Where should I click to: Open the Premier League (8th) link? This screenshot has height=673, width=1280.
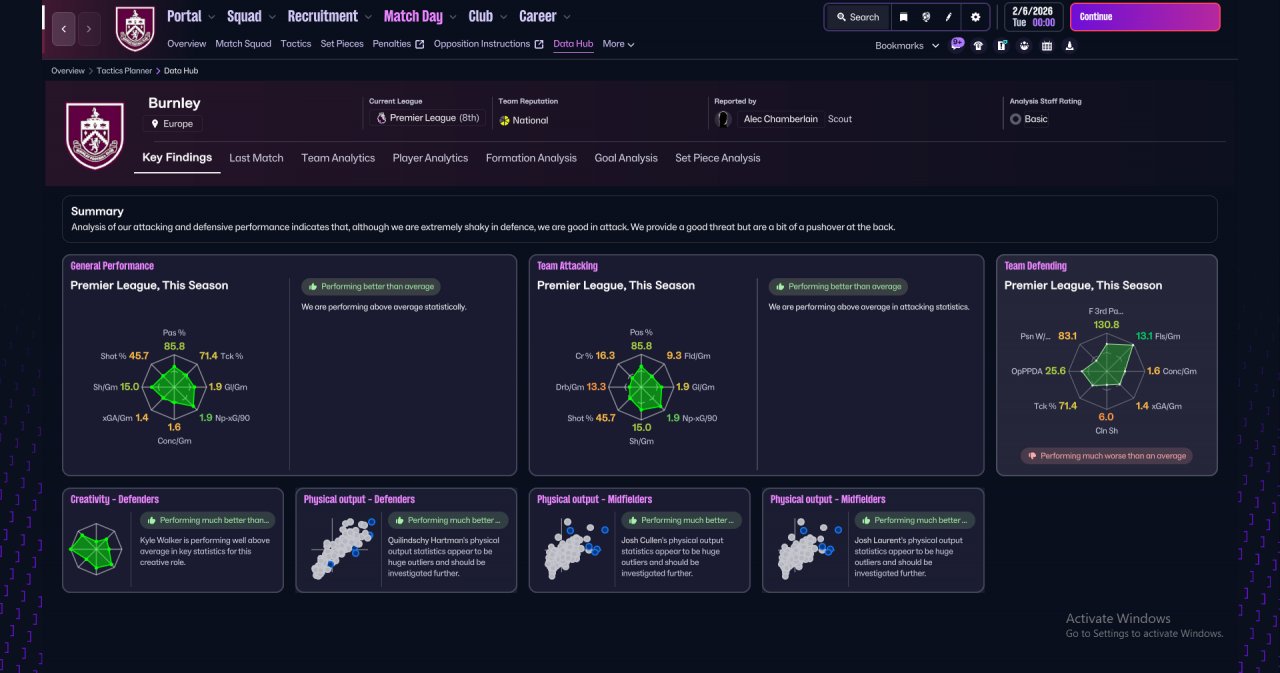[x=427, y=118]
